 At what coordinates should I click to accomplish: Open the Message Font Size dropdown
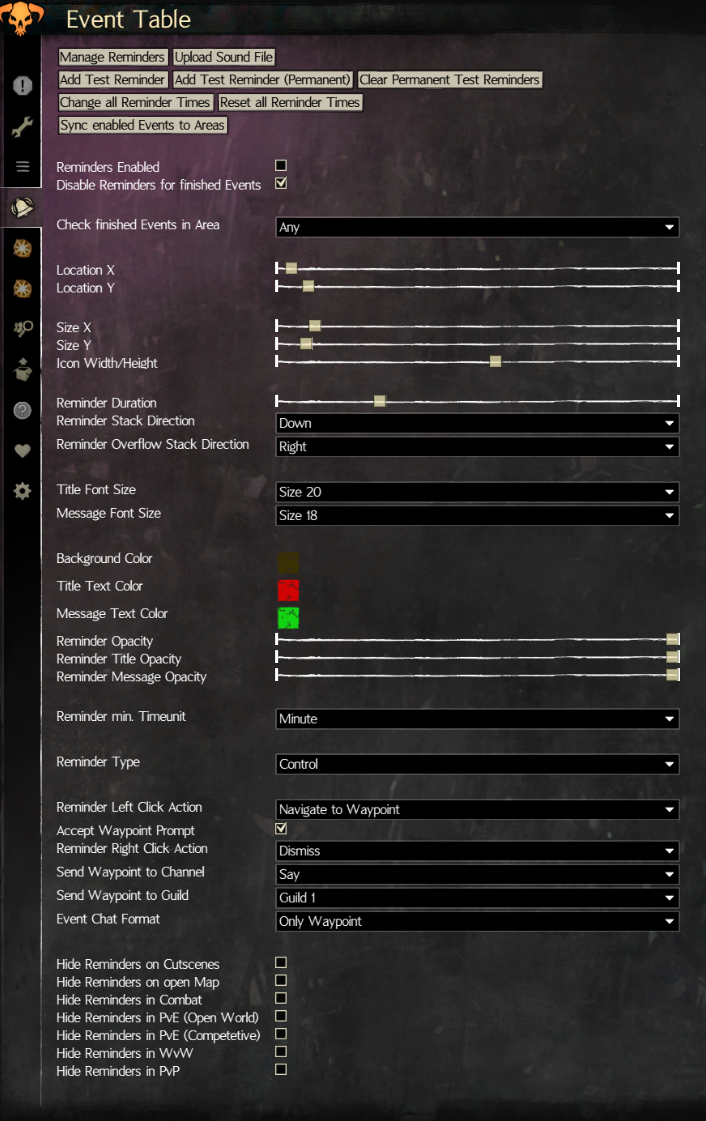click(x=477, y=515)
